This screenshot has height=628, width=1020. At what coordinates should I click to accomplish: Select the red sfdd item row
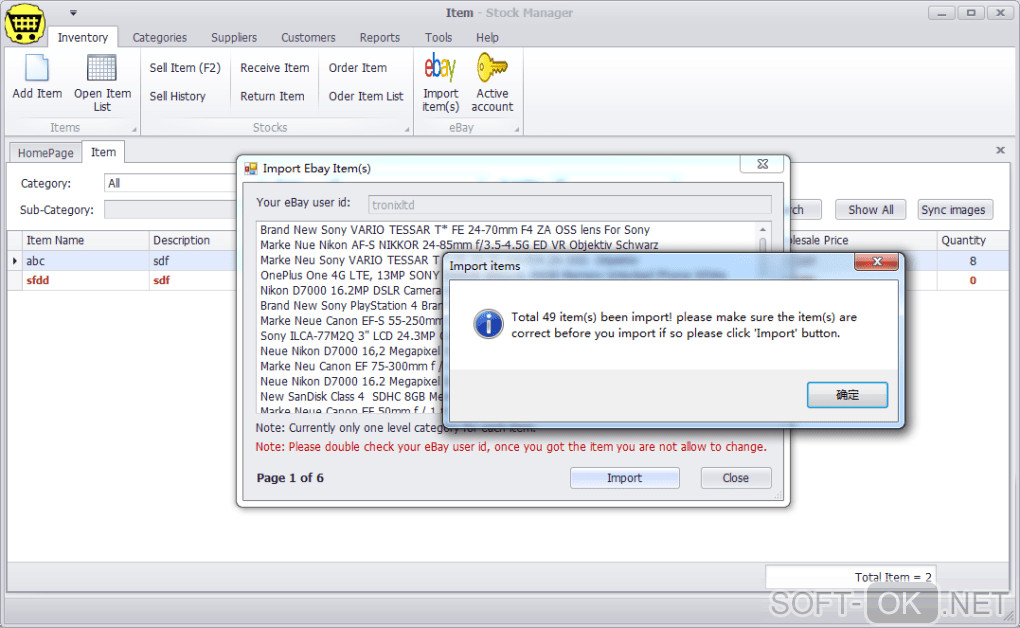tap(122, 280)
